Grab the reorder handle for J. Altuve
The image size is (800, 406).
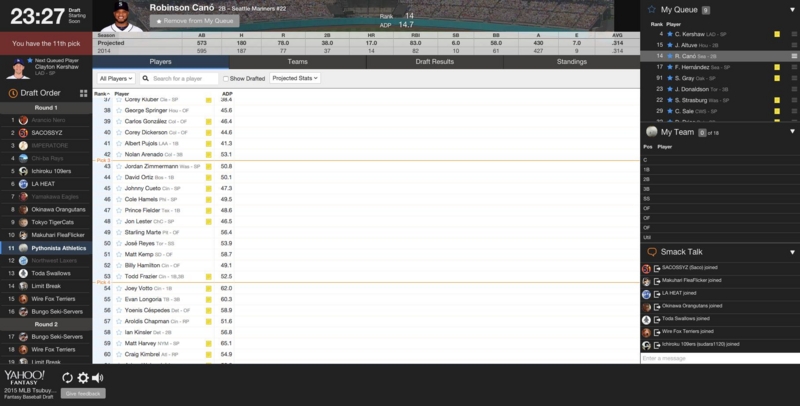pos(794,45)
